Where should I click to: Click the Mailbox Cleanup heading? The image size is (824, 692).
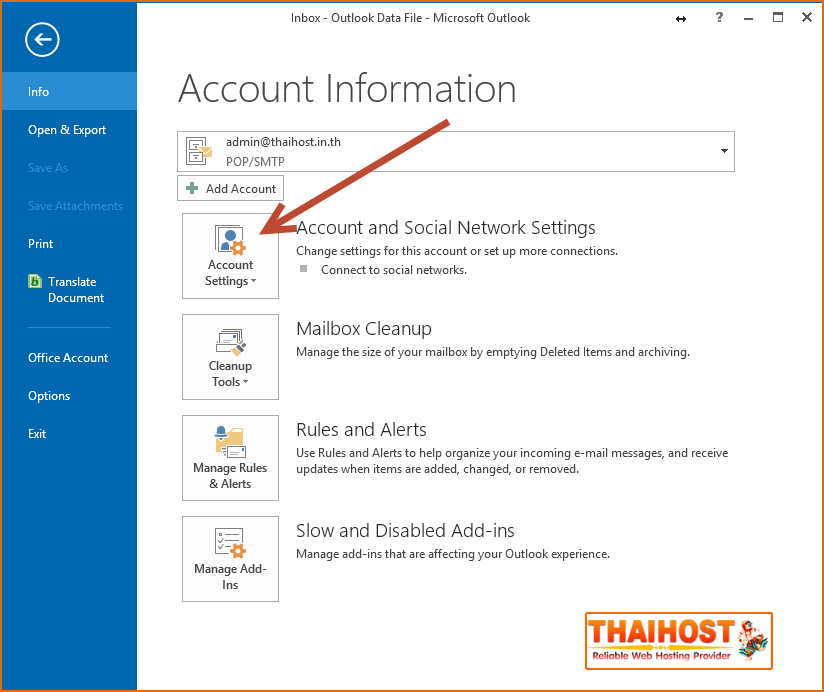click(x=364, y=328)
